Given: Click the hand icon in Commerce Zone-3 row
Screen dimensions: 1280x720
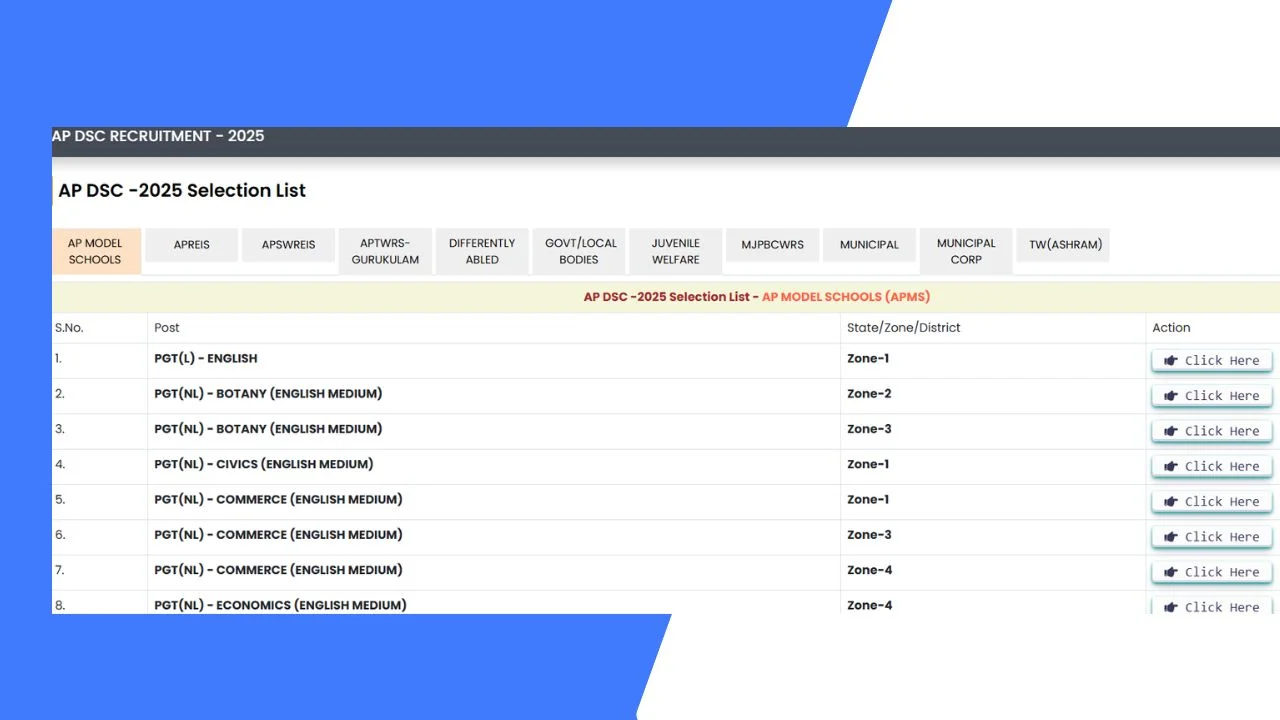Looking at the screenshot, I should [x=1171, y=537].
